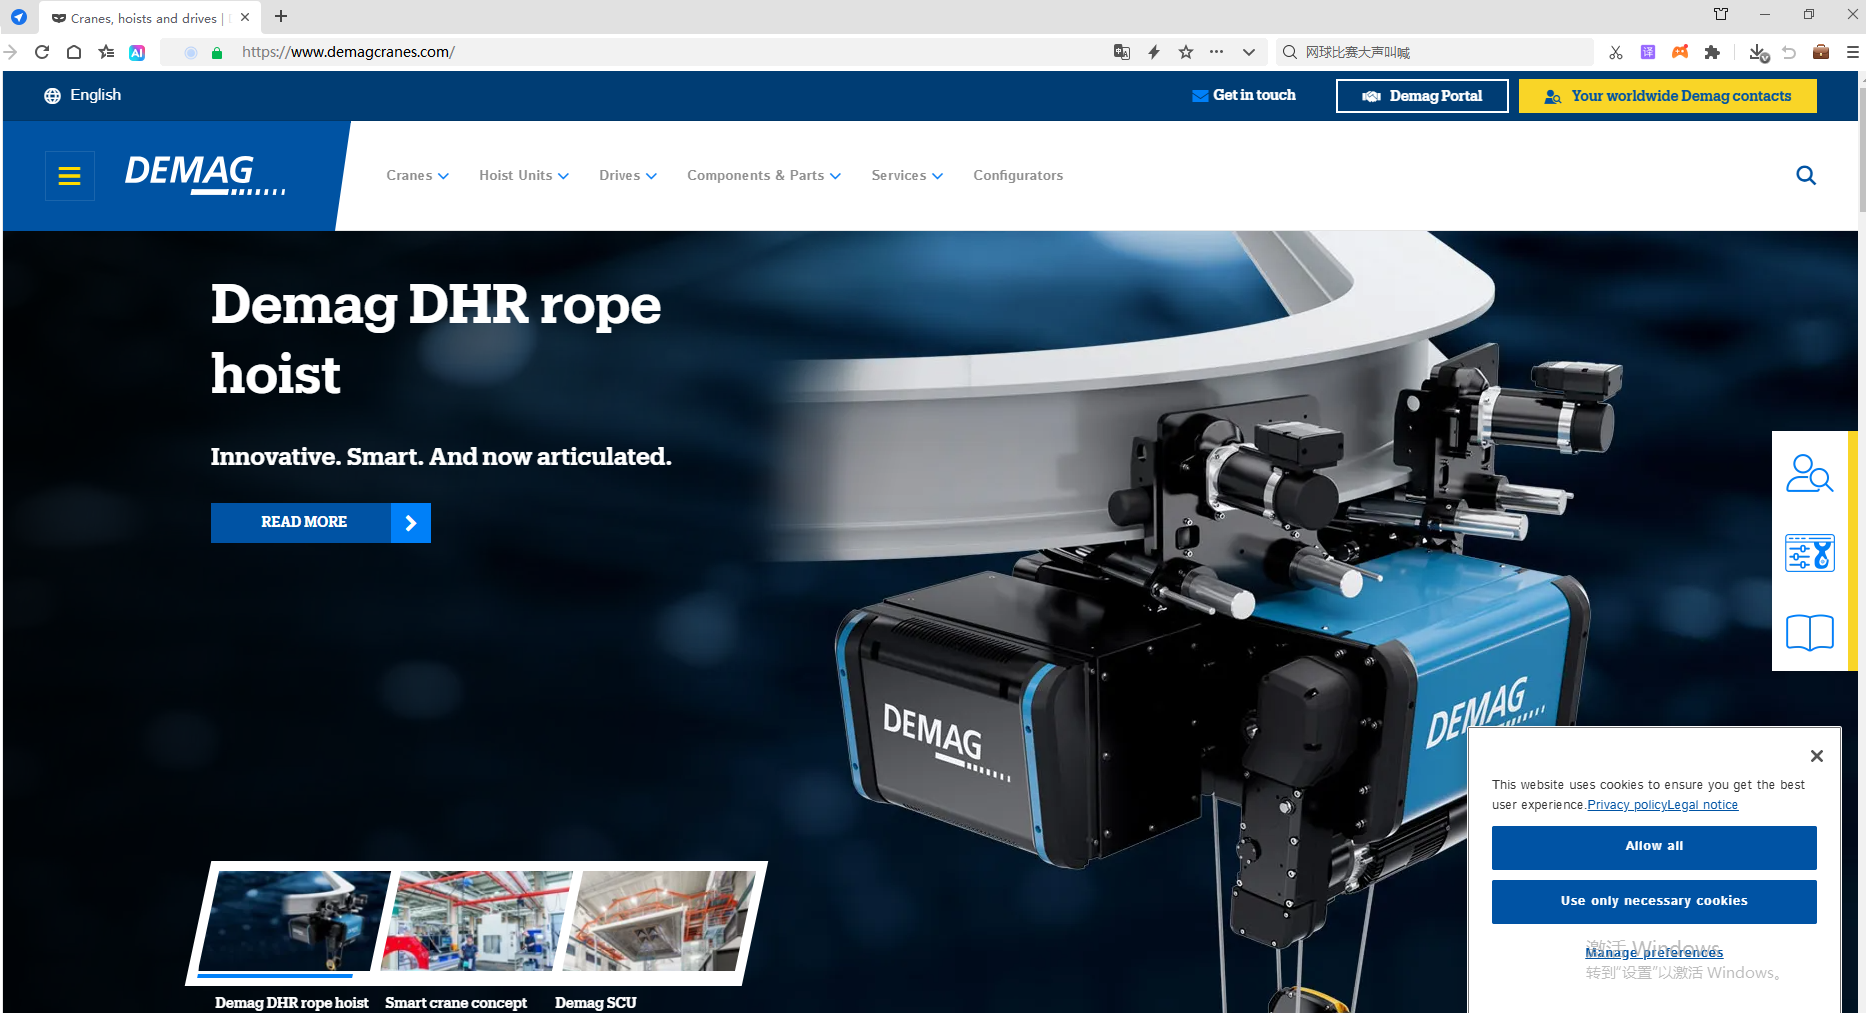Open the Configurators menu item

1017,176
